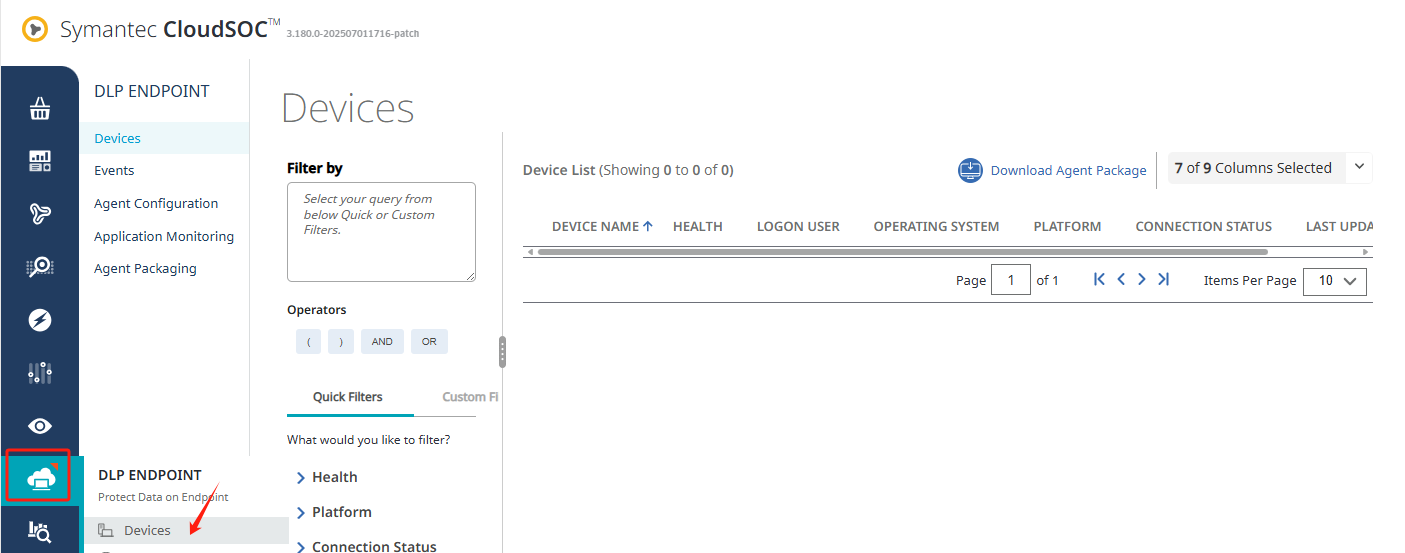Screen dimensions: 1405x553
Task: Open the Dashboard icon in sidebar
Action: click(x=40, y=160)
